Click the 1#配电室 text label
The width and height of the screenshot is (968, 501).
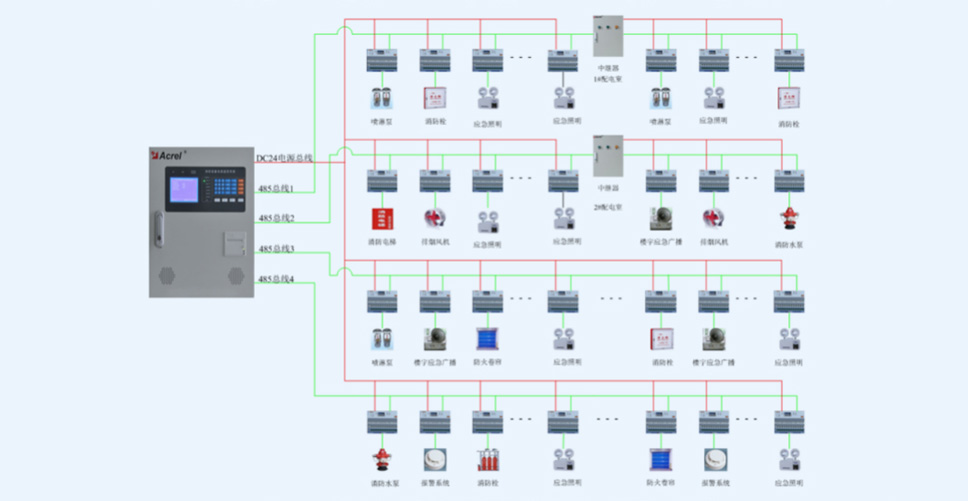pyautogui.click(x=608, y=80)
